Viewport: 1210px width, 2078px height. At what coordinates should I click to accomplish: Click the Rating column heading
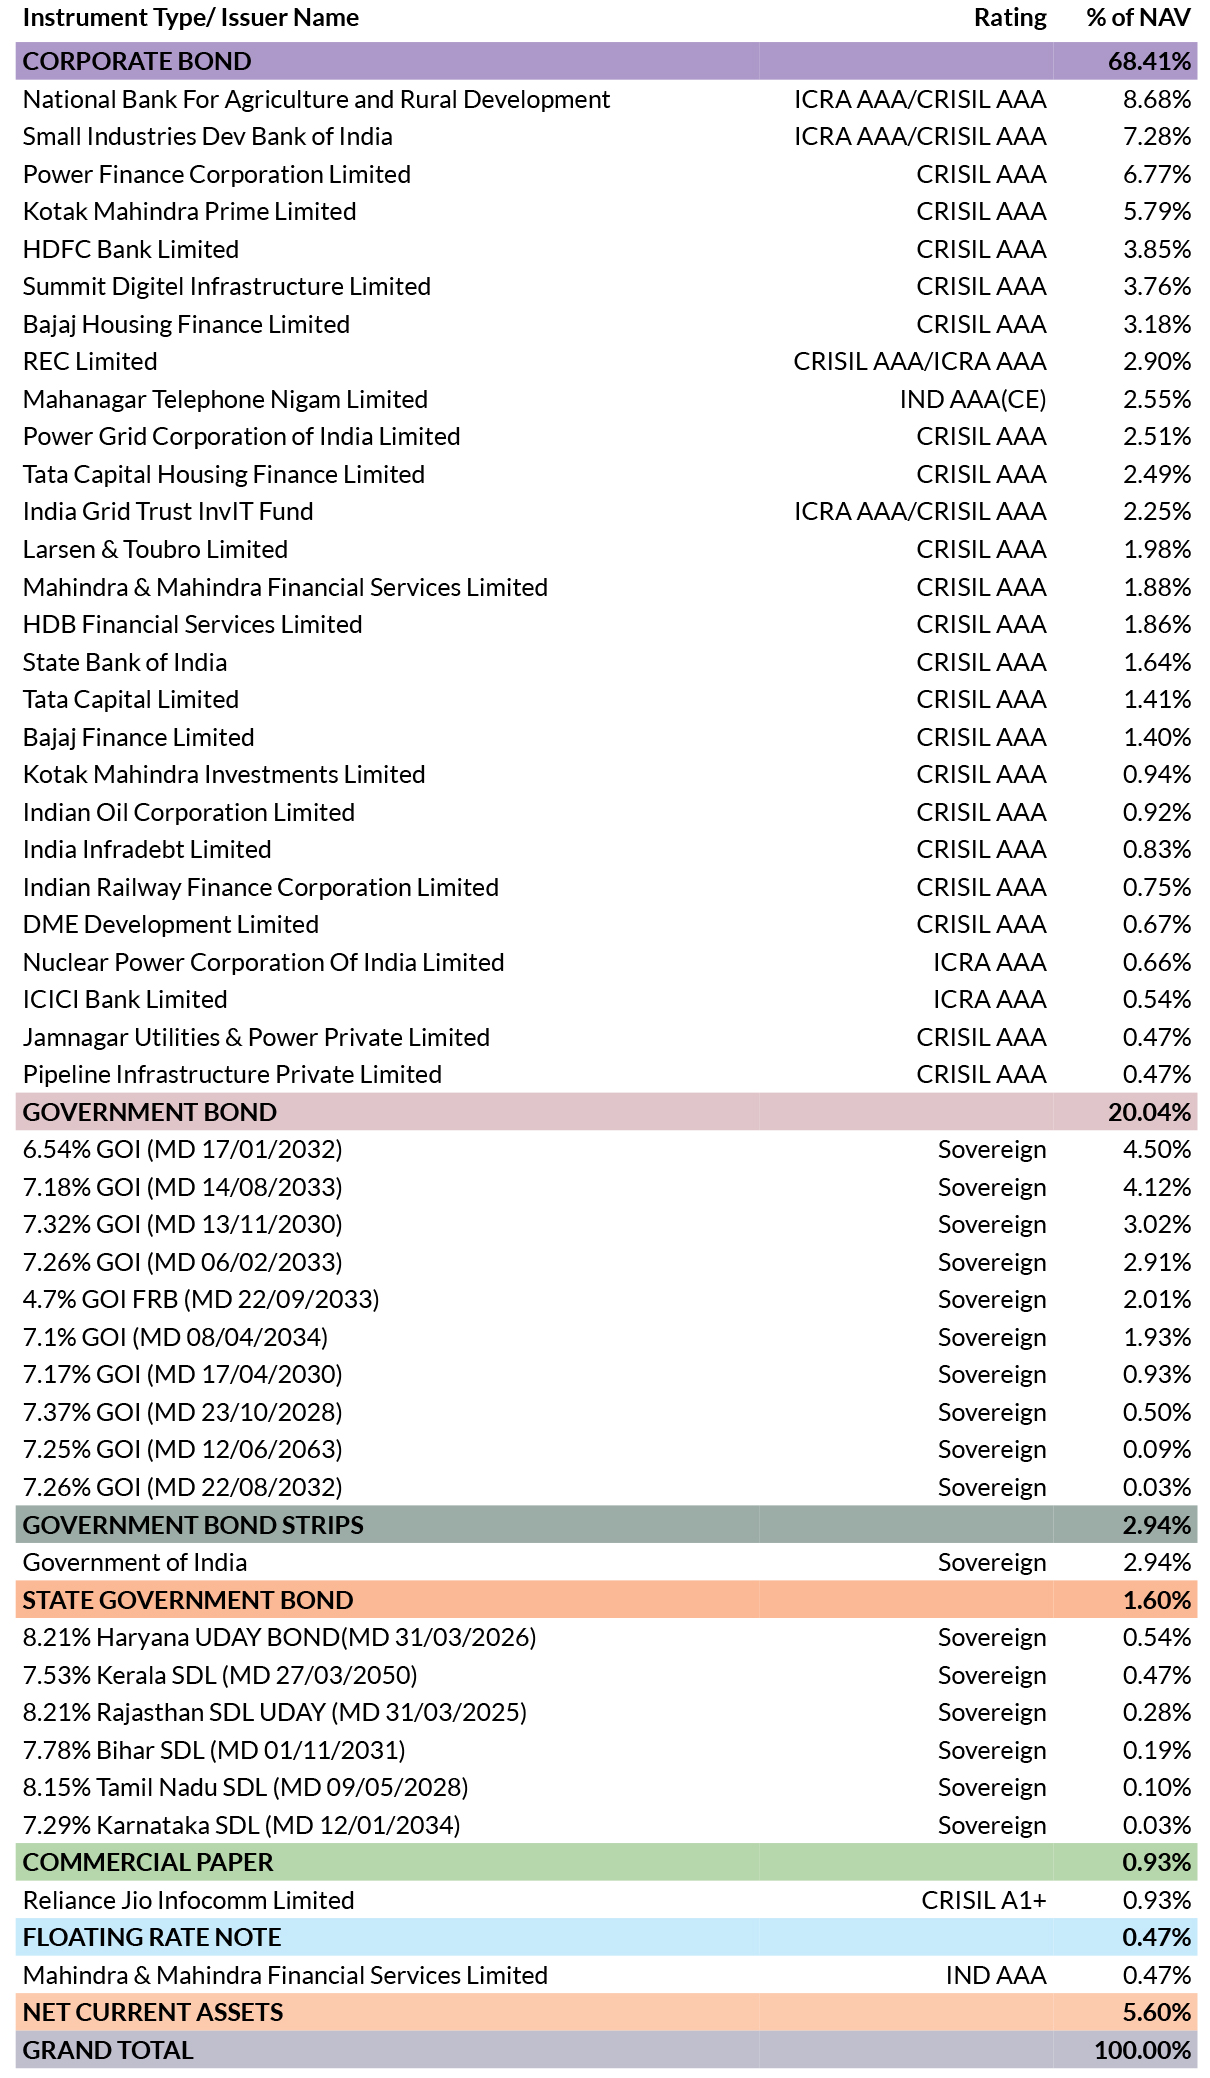point(1010,18)
